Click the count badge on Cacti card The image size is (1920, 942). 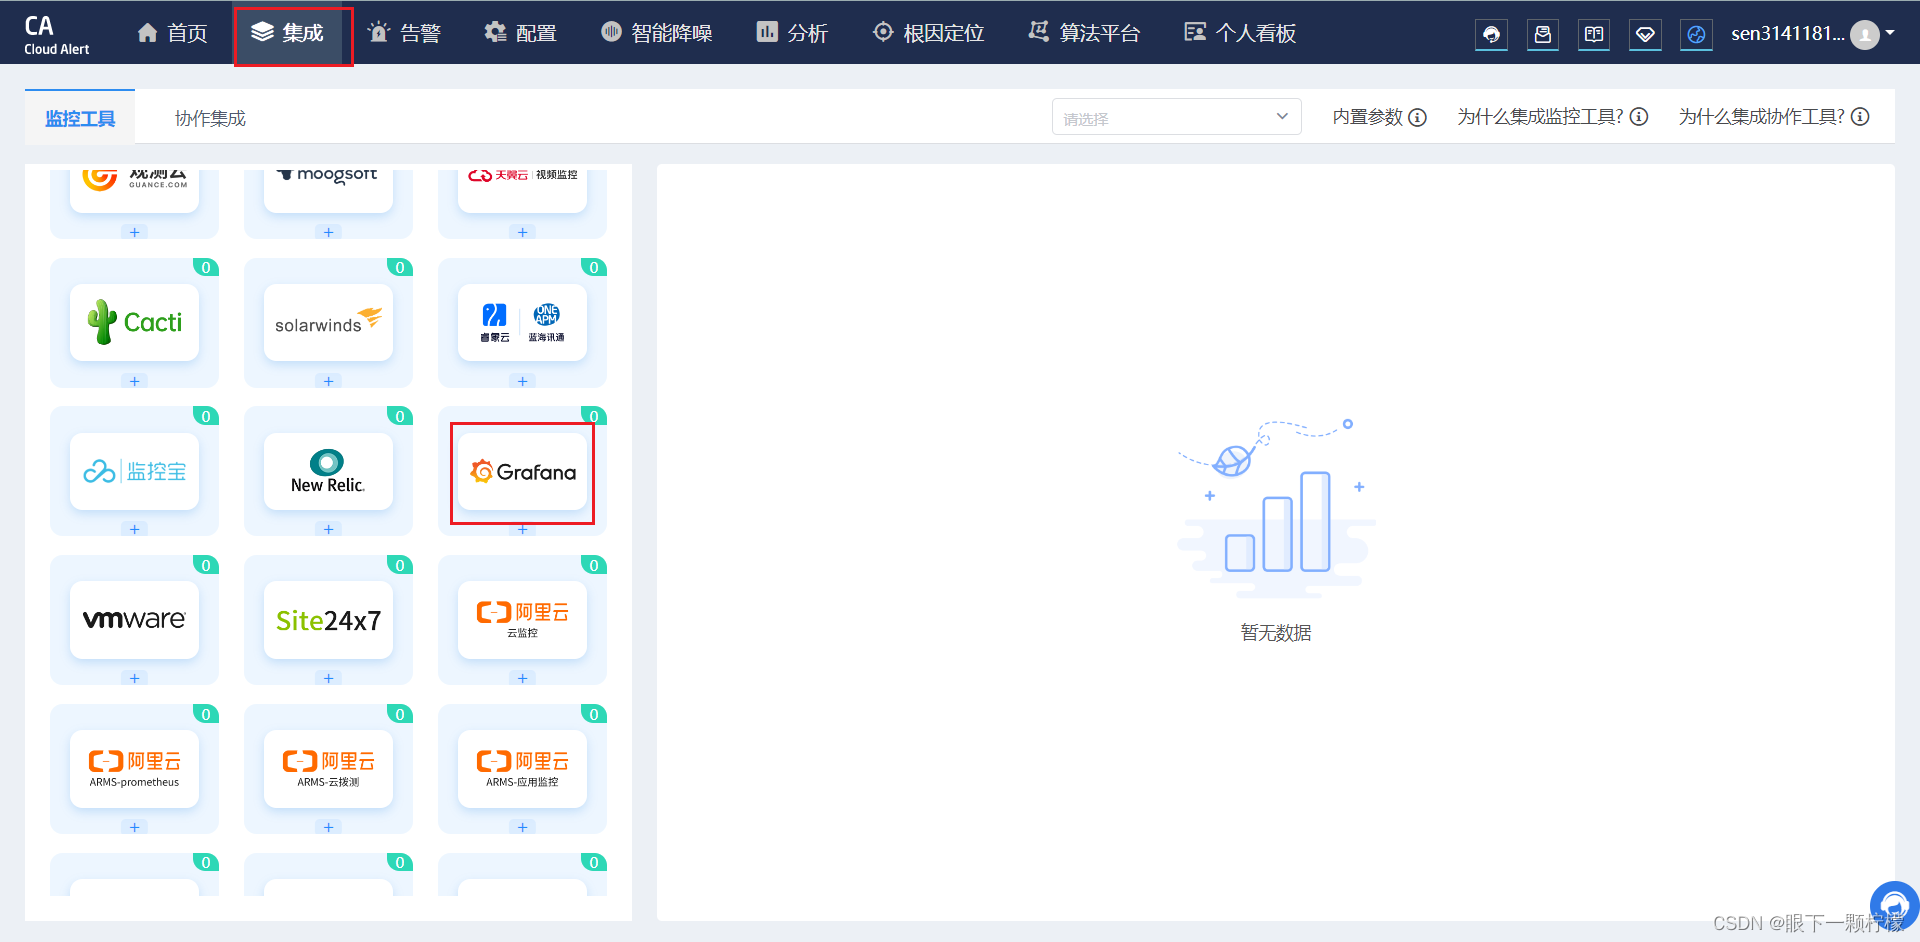(206, 267)
